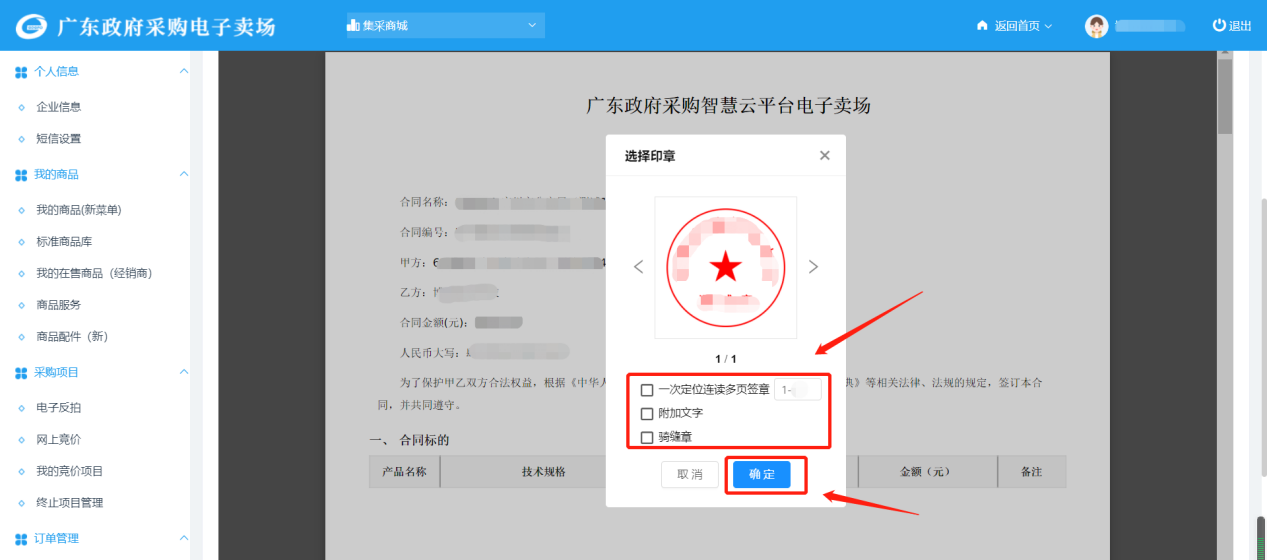
Task: Open 标准商品库 menu item
Action: coord(64,242)
